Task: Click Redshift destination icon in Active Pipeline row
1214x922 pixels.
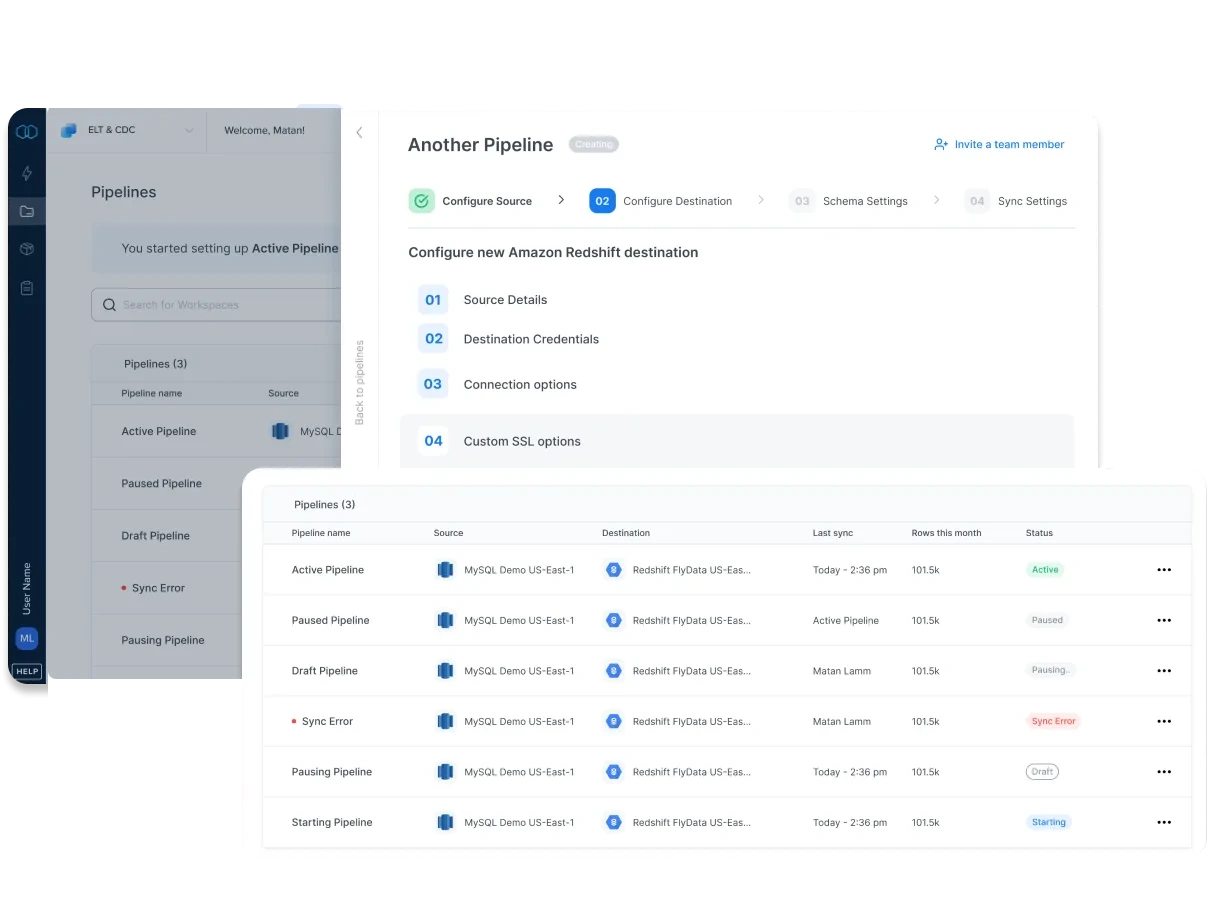Action: click(x=614, y=570)
